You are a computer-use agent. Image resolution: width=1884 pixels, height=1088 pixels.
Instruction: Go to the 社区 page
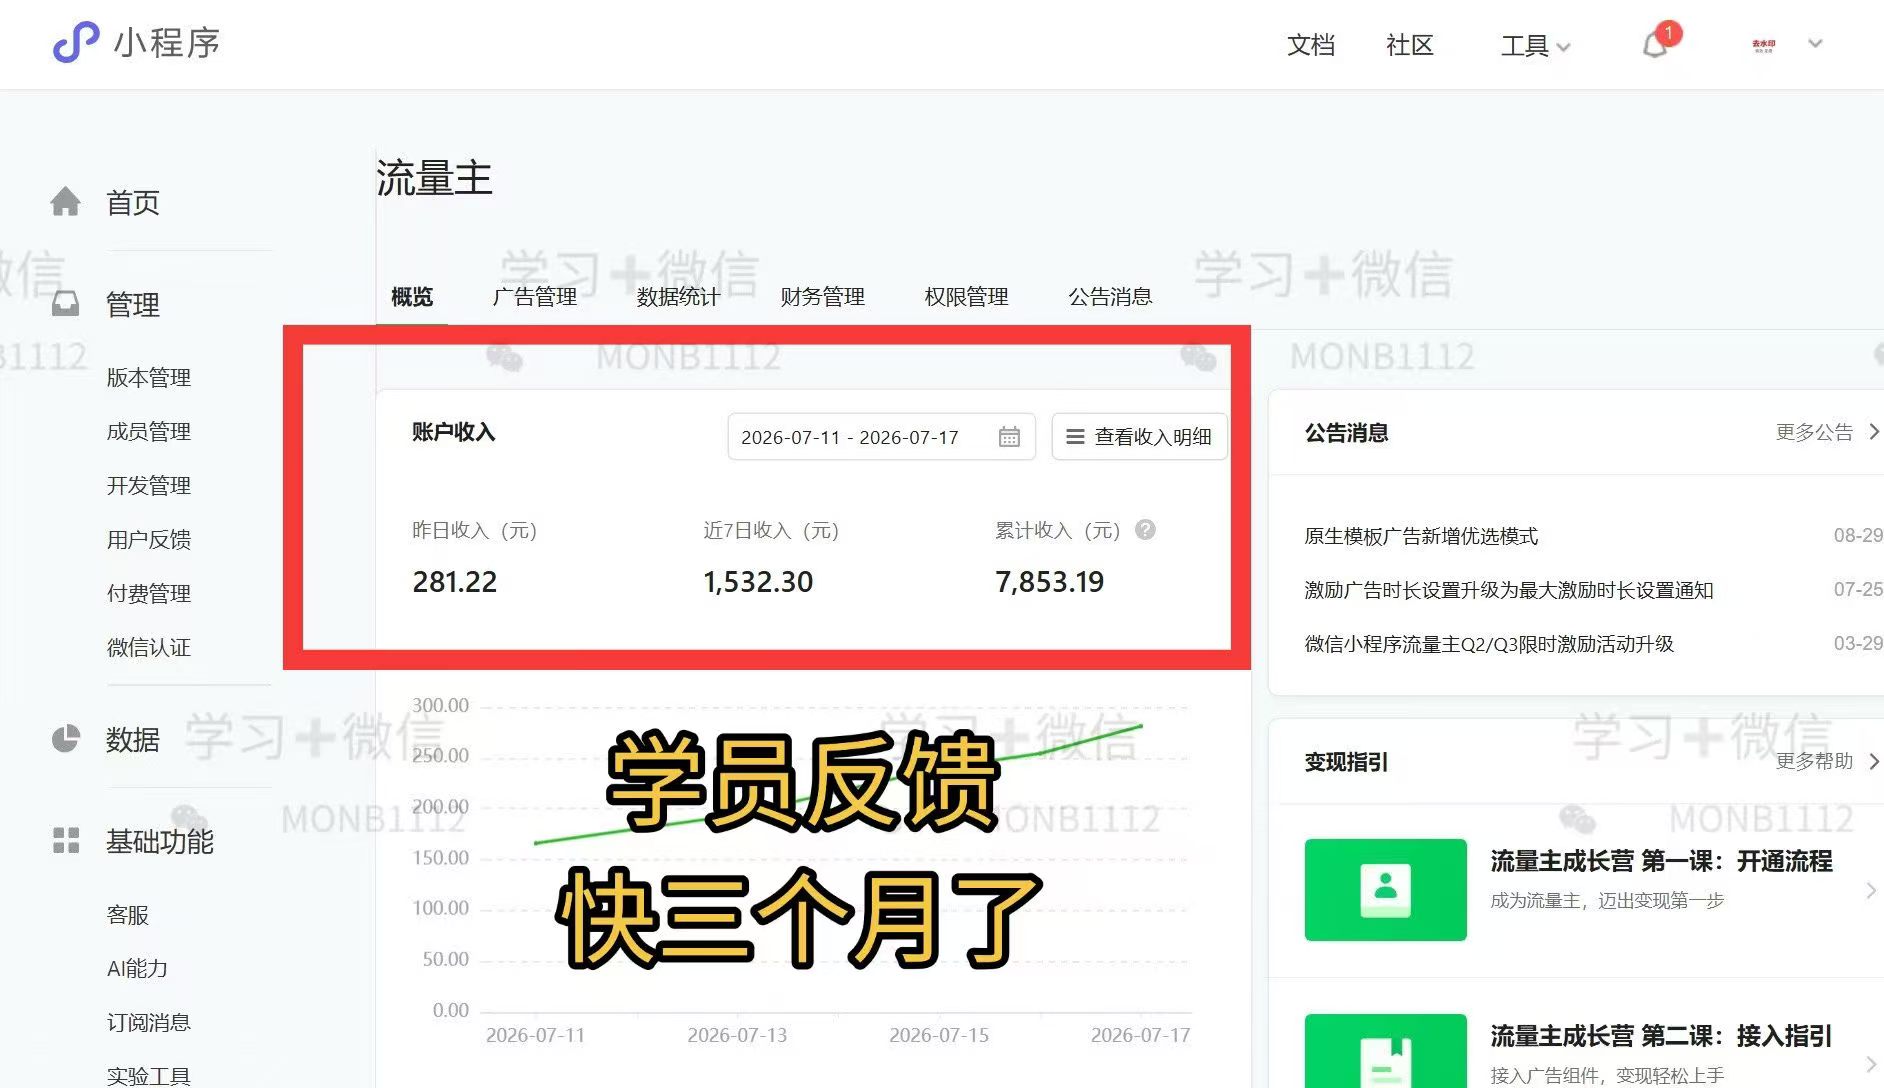[x=1410, y=45]
